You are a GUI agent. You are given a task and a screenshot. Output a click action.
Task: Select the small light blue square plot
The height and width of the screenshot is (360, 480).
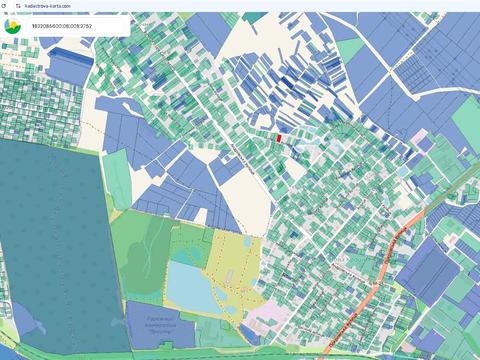(402, 171)
